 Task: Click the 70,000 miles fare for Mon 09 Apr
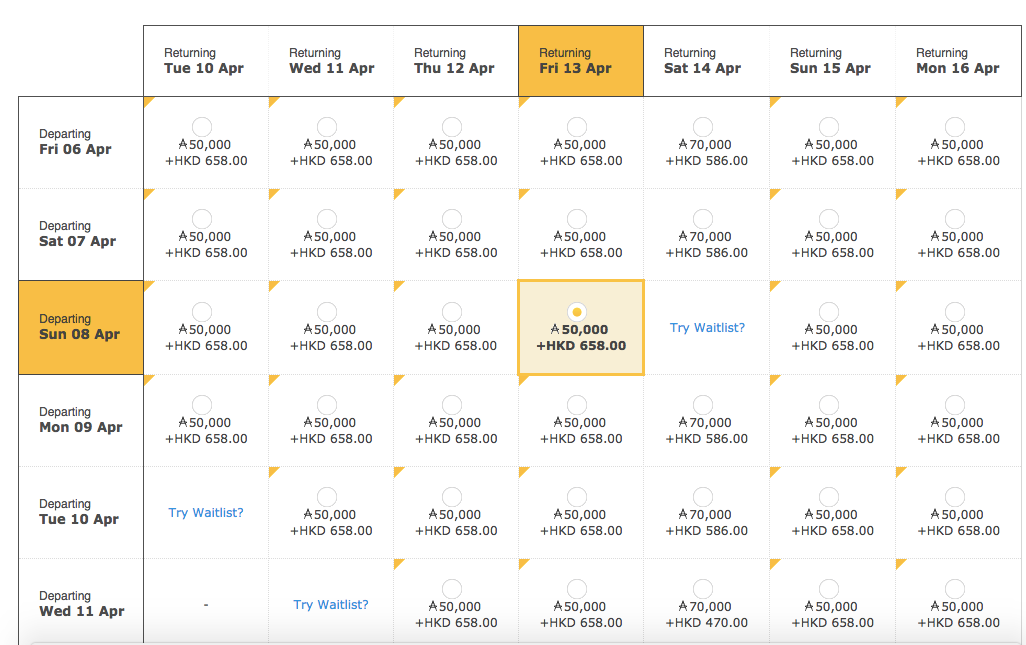(706, 423)
